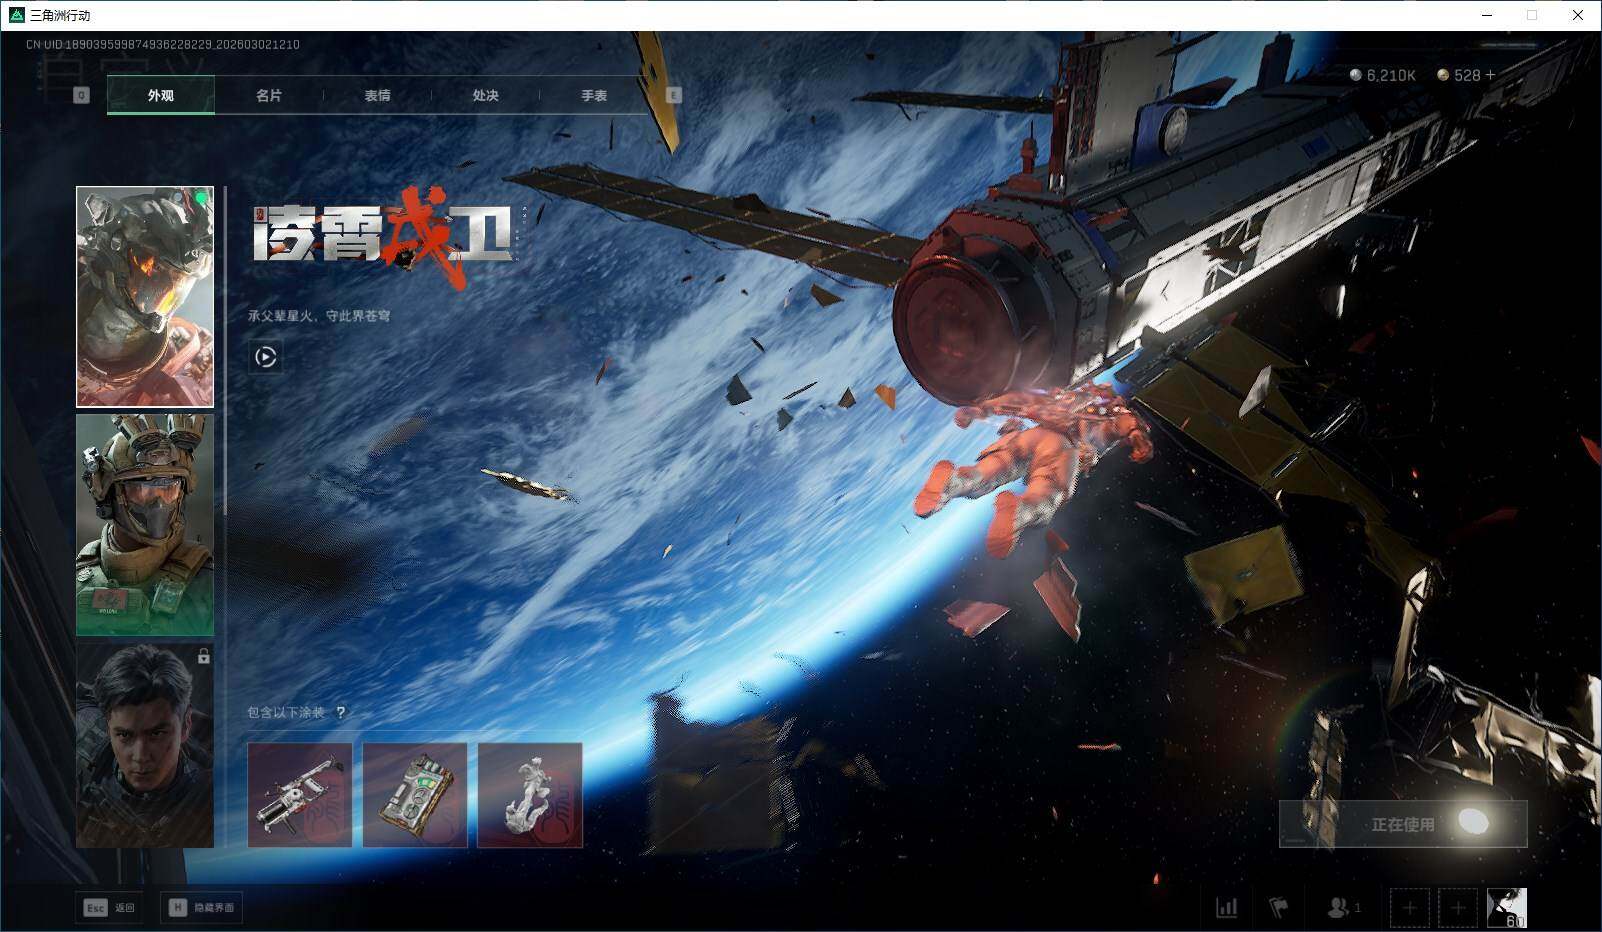Switch to the 外观 tab
The height and width of the screenshot is (932, 1602).
(x=160, y=95)
